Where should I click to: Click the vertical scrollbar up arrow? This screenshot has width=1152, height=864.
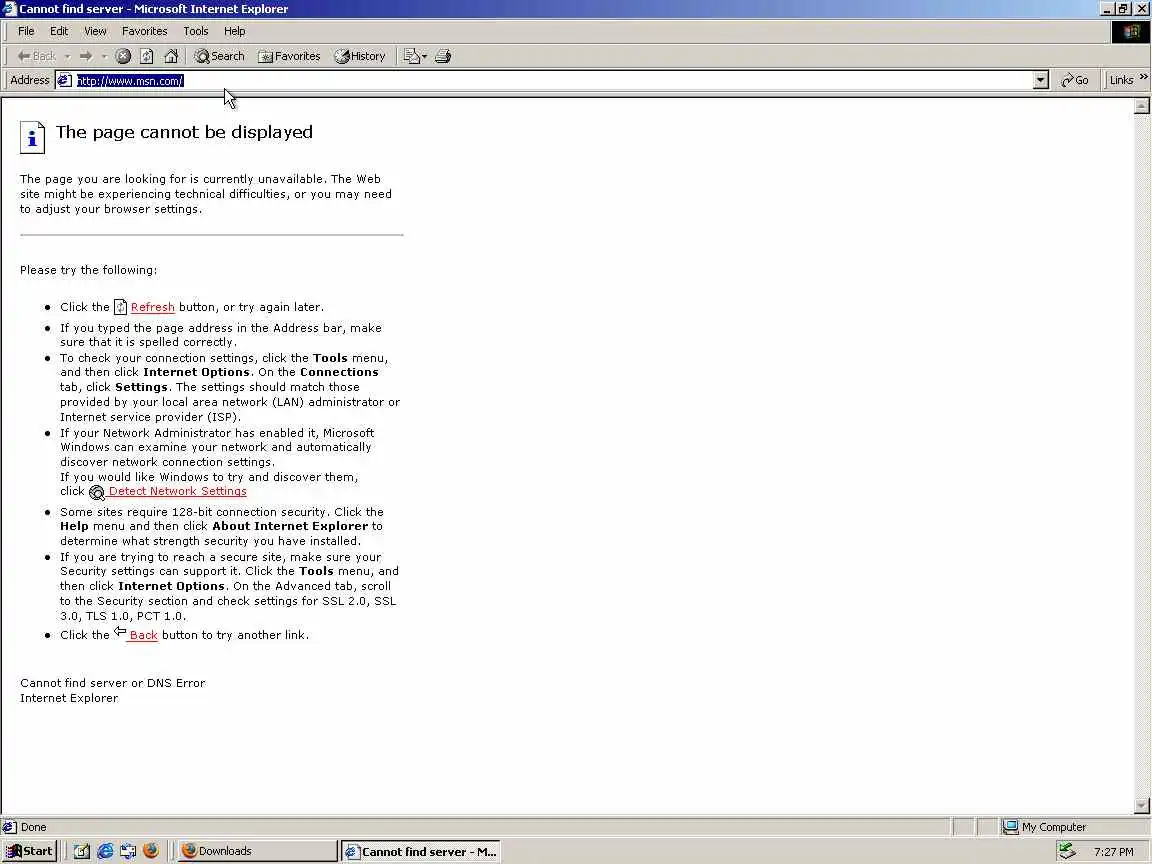pos(1141,107)
